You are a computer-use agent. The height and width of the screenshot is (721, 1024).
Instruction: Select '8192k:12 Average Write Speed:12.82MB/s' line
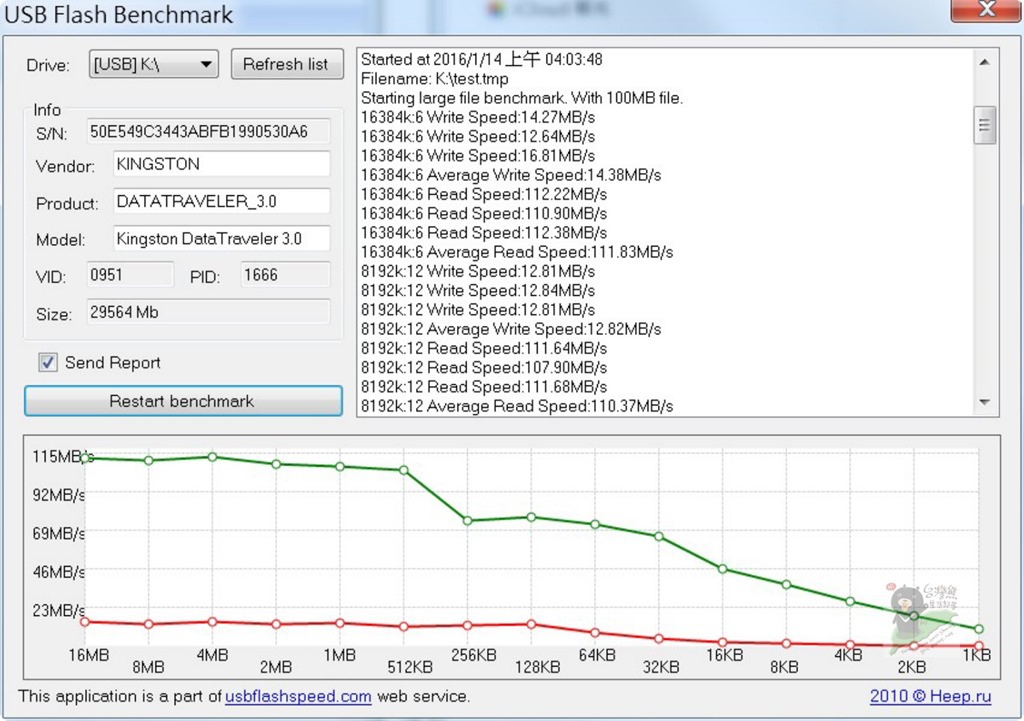click(511, 329)
